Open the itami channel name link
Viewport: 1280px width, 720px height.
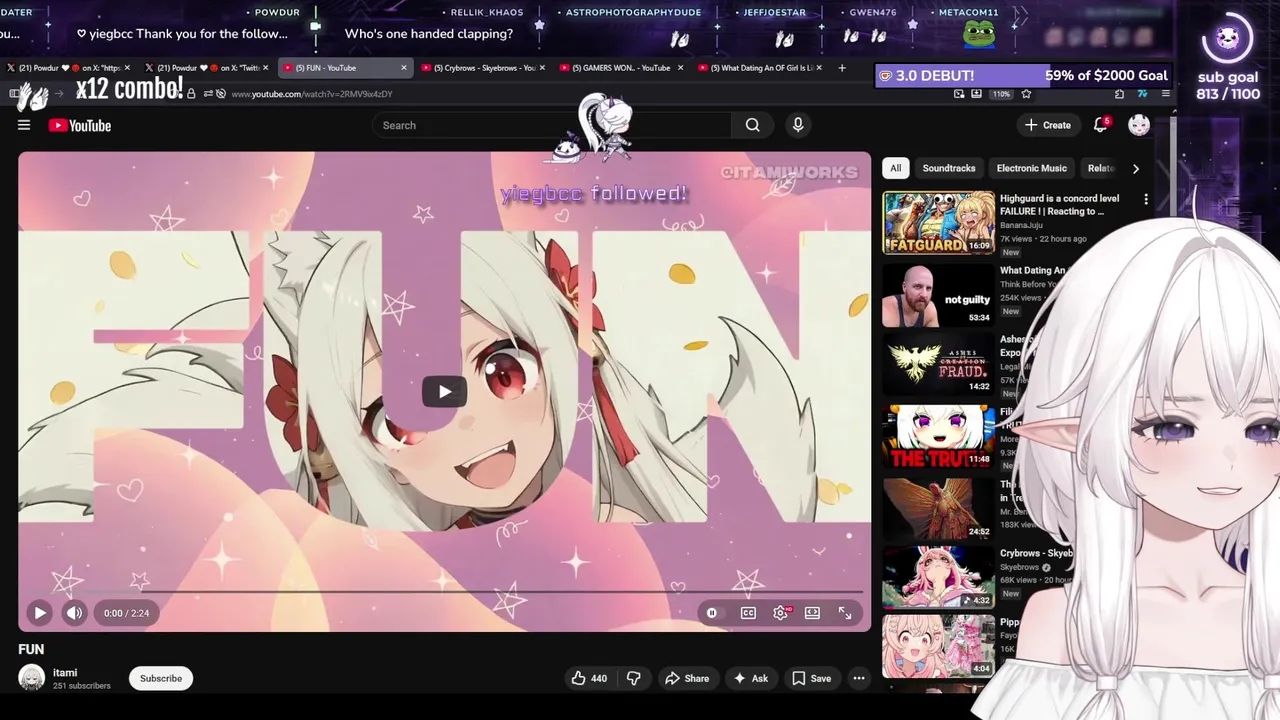tap(65, 673)
